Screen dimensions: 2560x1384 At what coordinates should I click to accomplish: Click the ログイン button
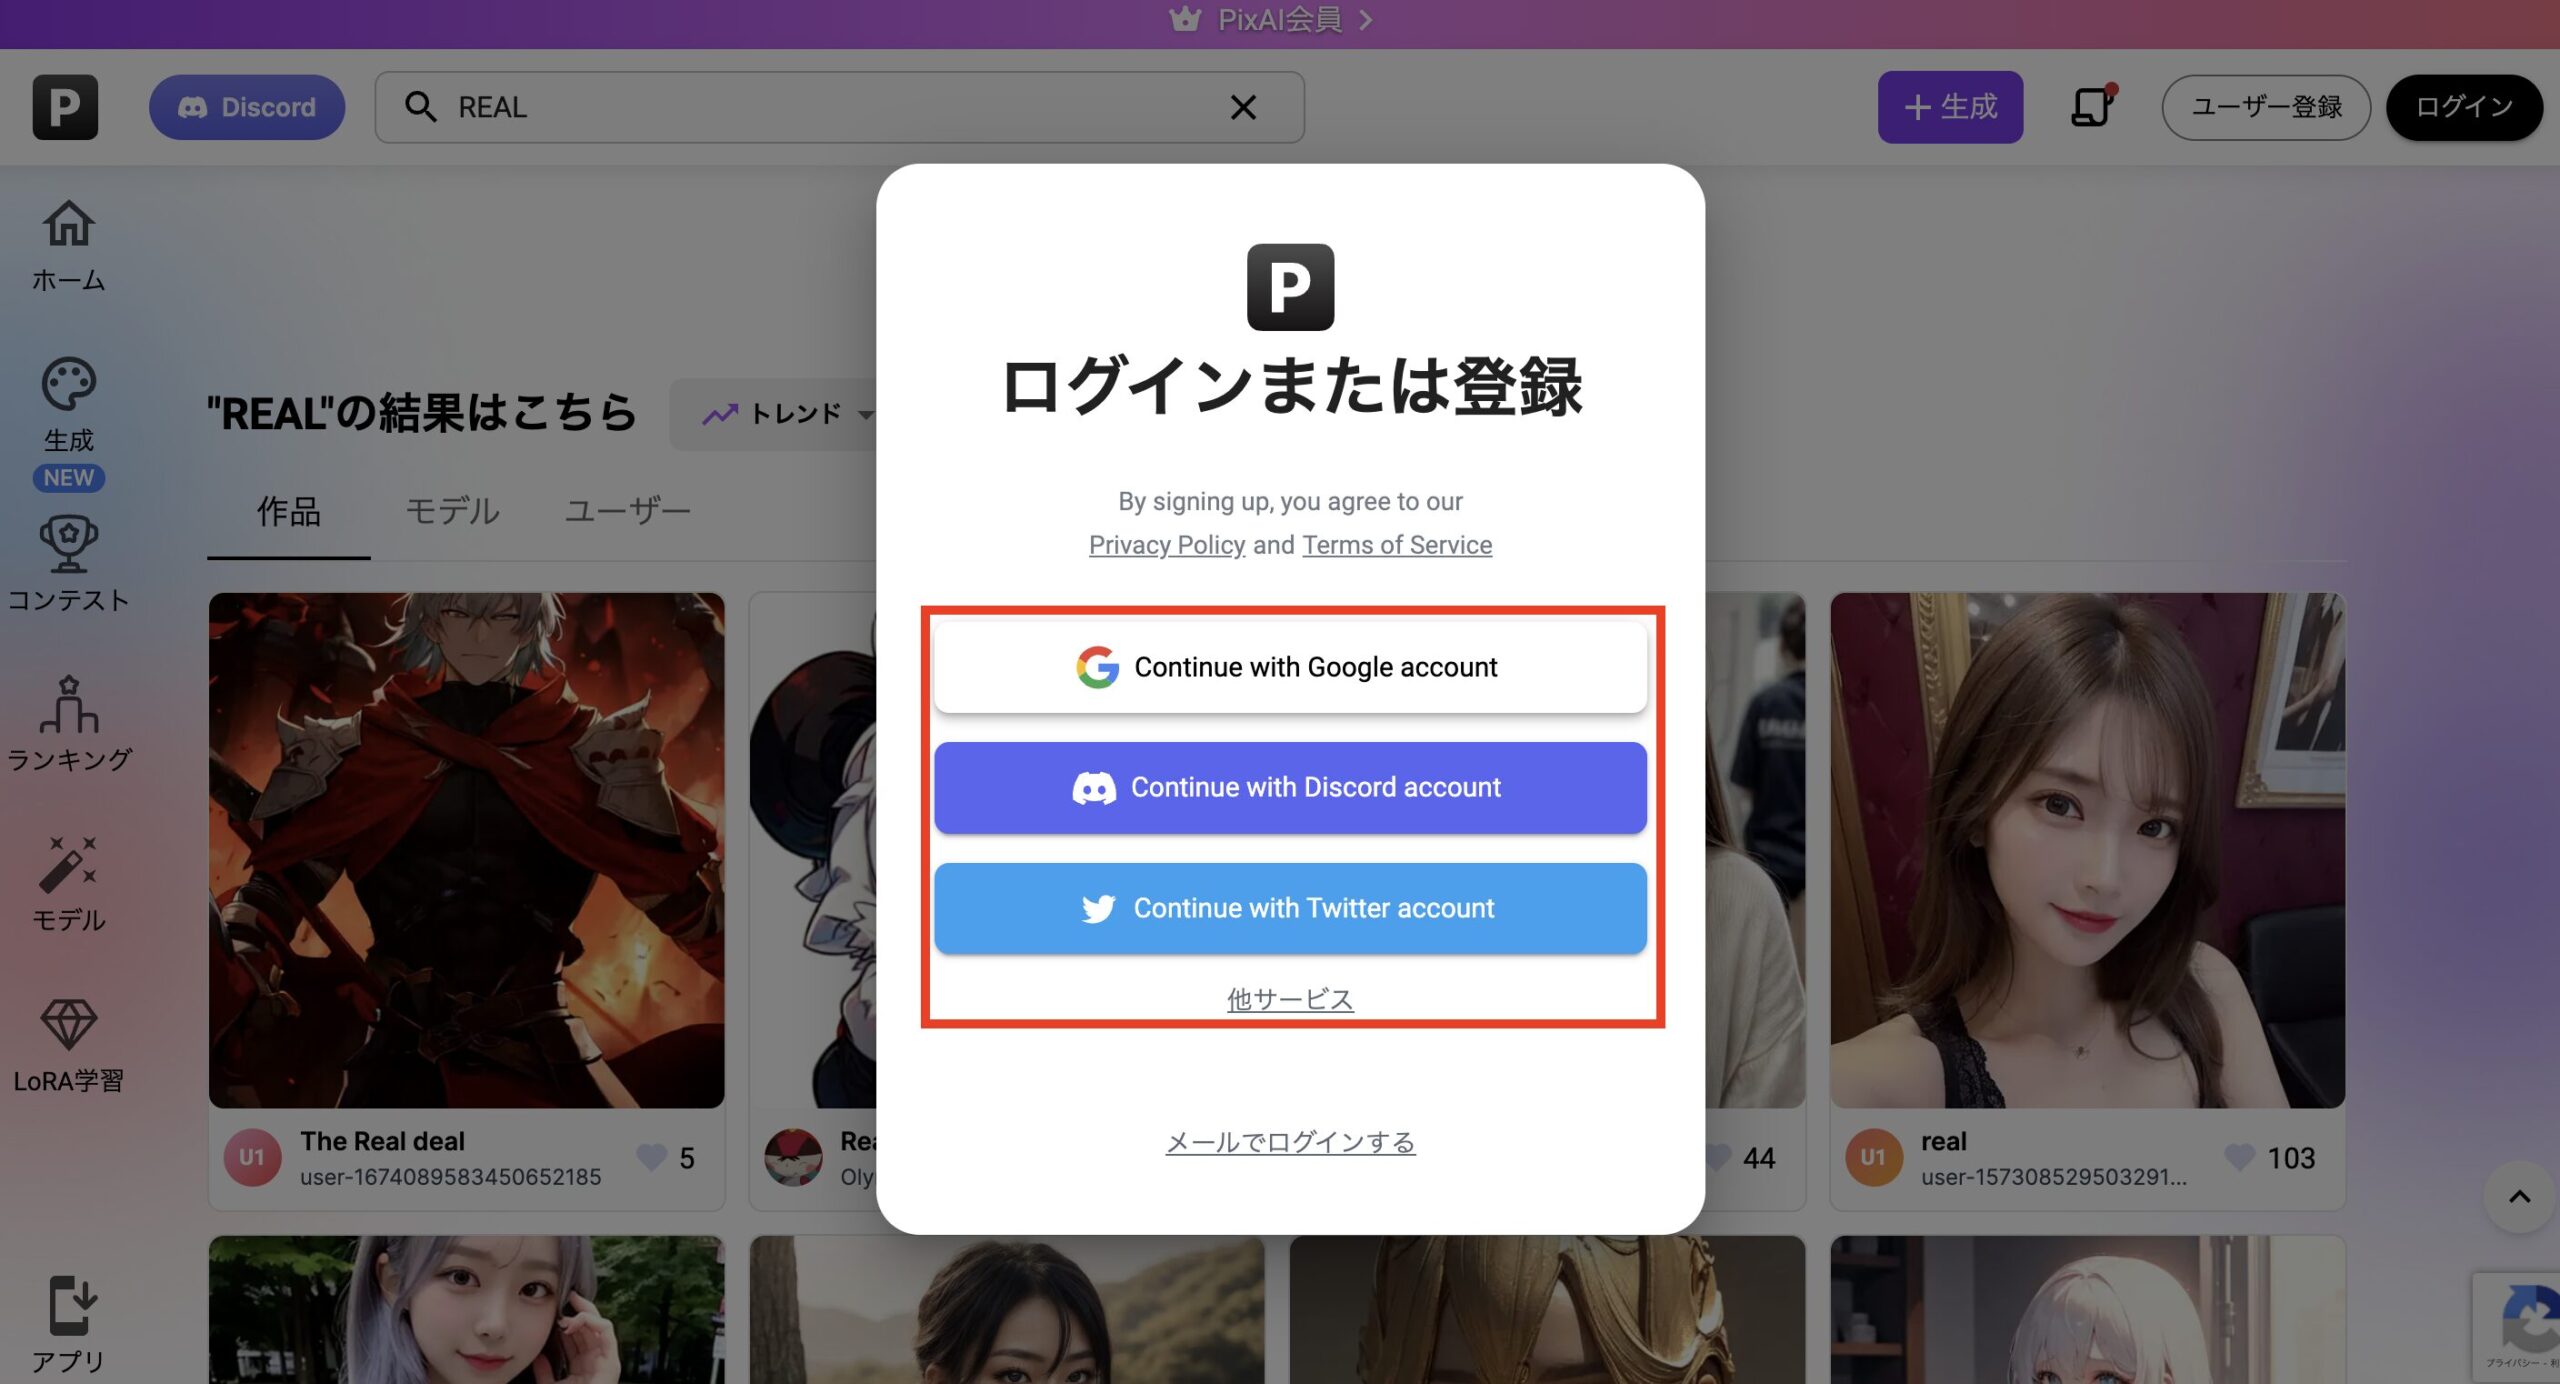[x=2464, y=107]
